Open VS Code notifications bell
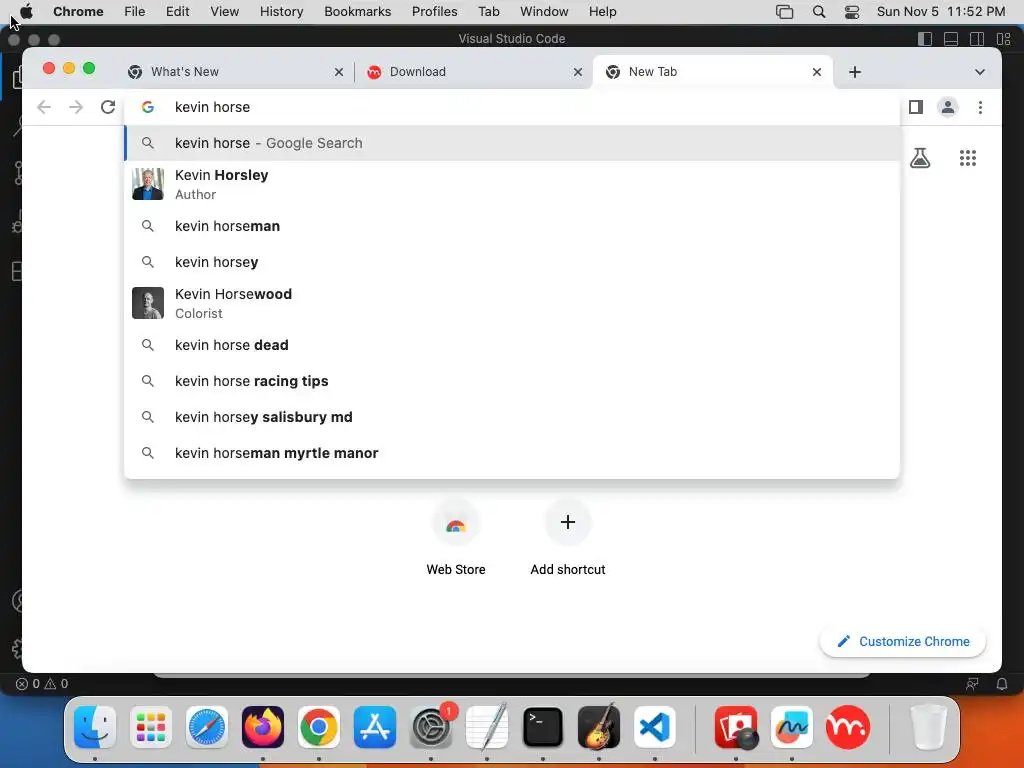This screenshot has width=1024, height=768. click(x=1002, y=684)
